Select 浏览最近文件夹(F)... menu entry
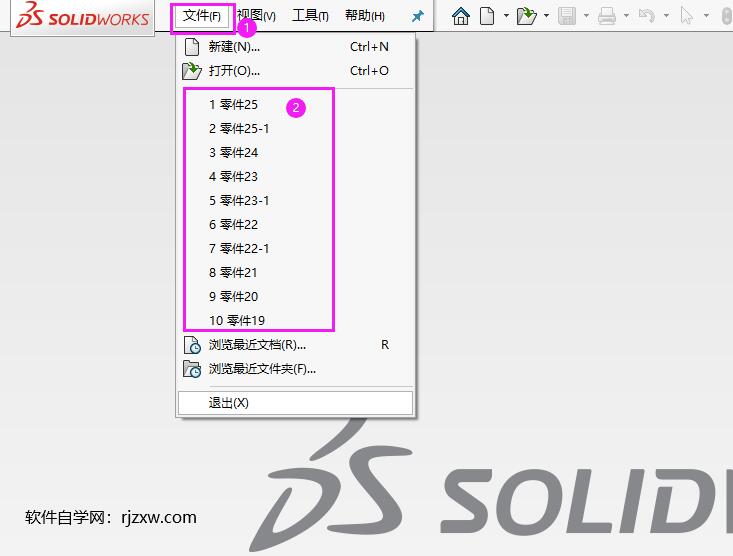 coord(295,369)
